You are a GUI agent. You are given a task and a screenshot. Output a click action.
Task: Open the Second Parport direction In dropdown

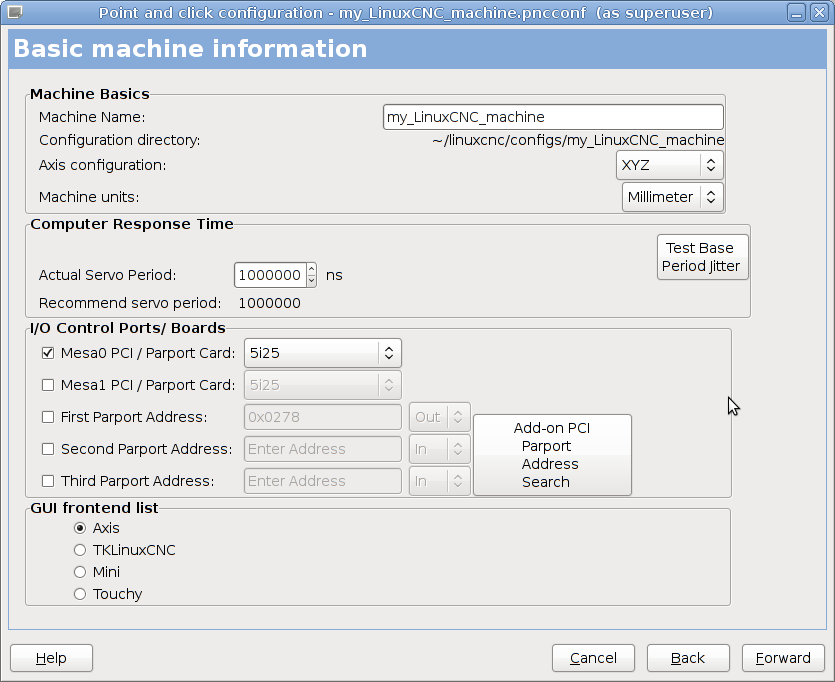click(x=439, y=449)
